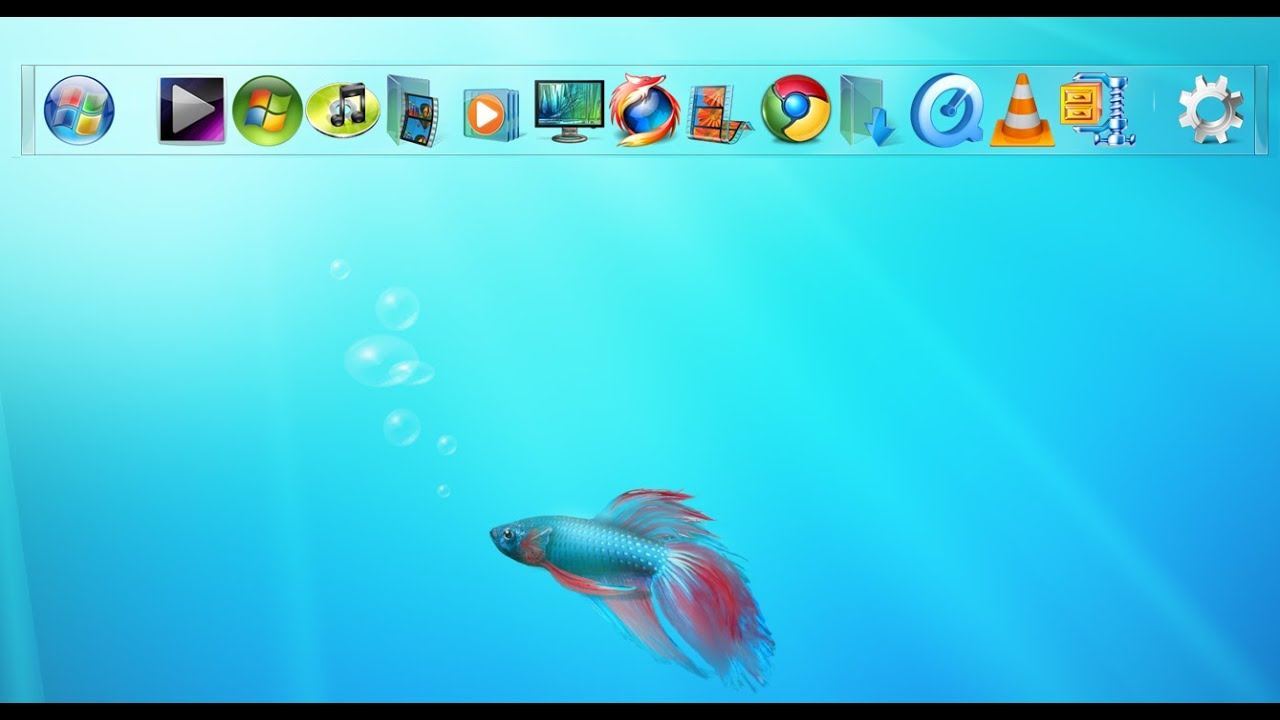Open the desktop monitor icon
Image resolution: width=1280 pixels, height=720 pixels.
tap(569, 111)
